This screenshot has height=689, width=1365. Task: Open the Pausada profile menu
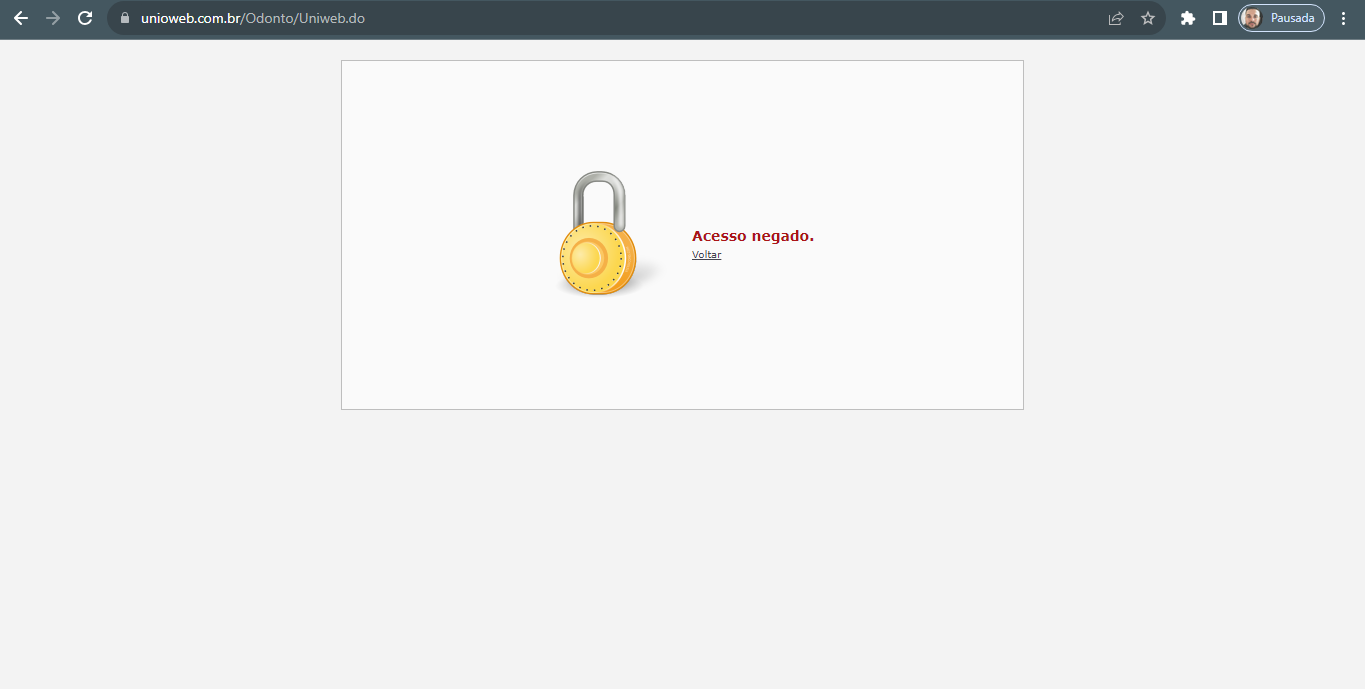[x=1282, y=18]
